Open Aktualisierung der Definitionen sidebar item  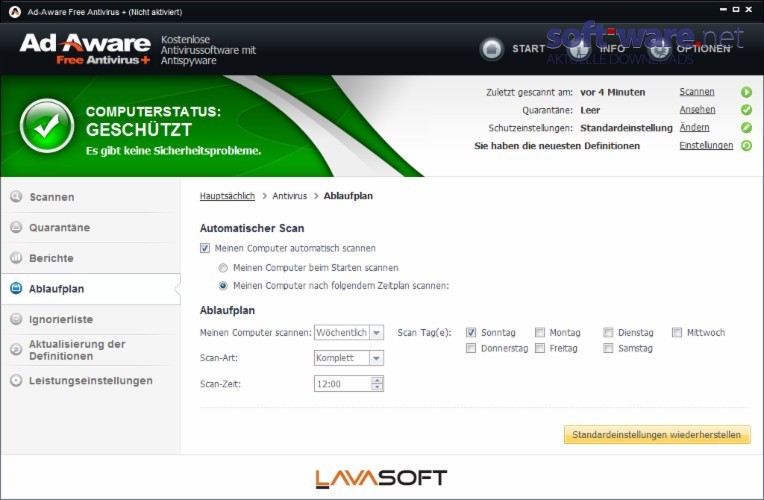(91, 350)
